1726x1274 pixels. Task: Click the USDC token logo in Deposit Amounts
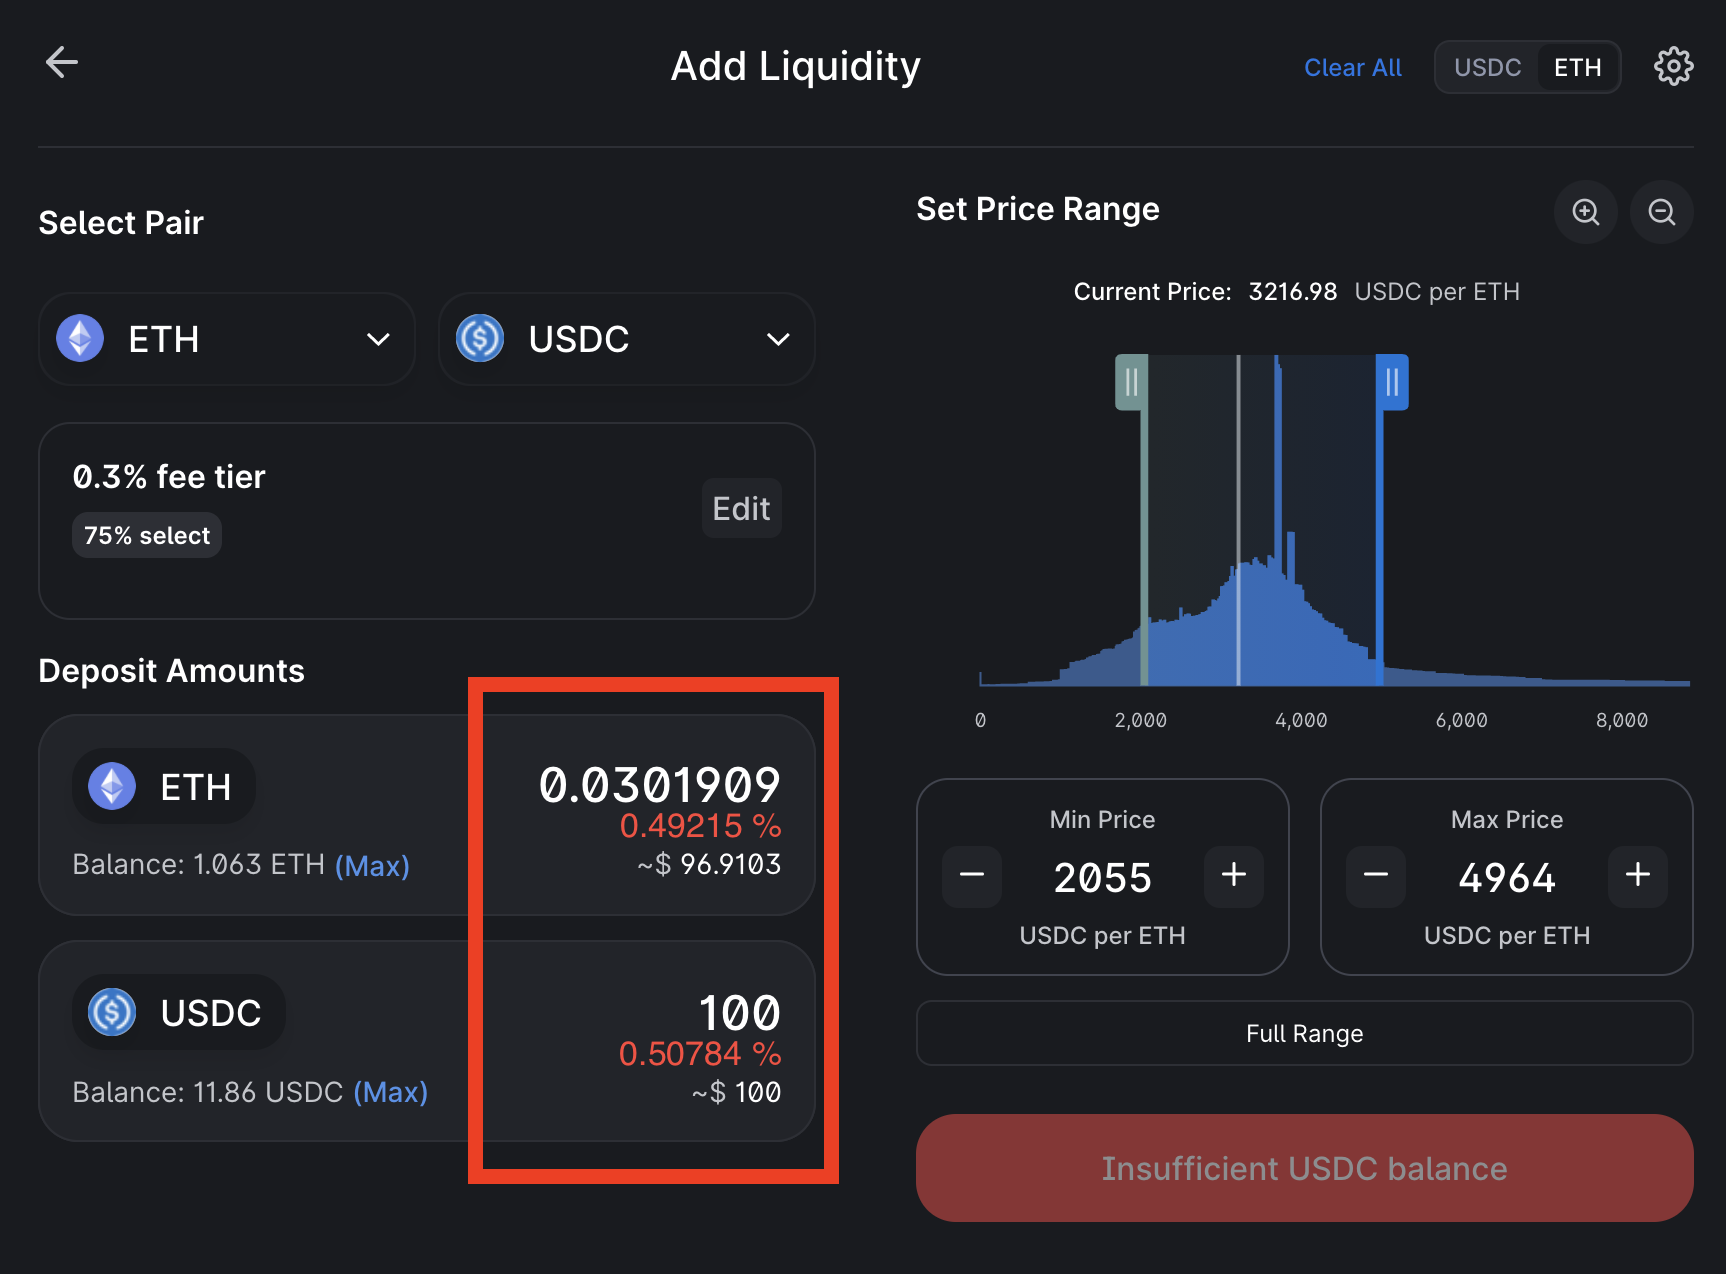pyautogui.click(x=111, y=1013)
